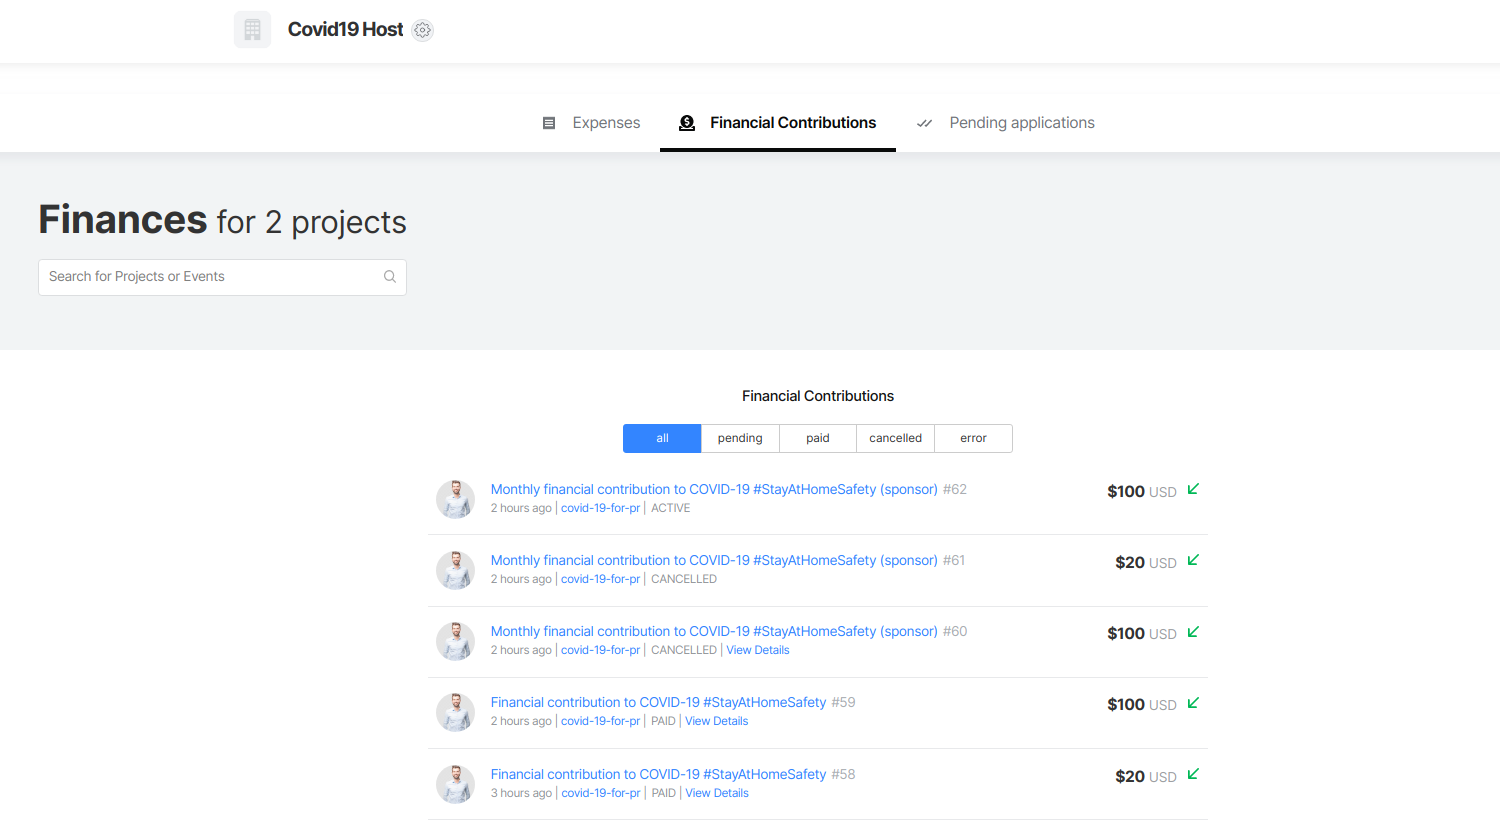Select the all filter button

[662, 438]
